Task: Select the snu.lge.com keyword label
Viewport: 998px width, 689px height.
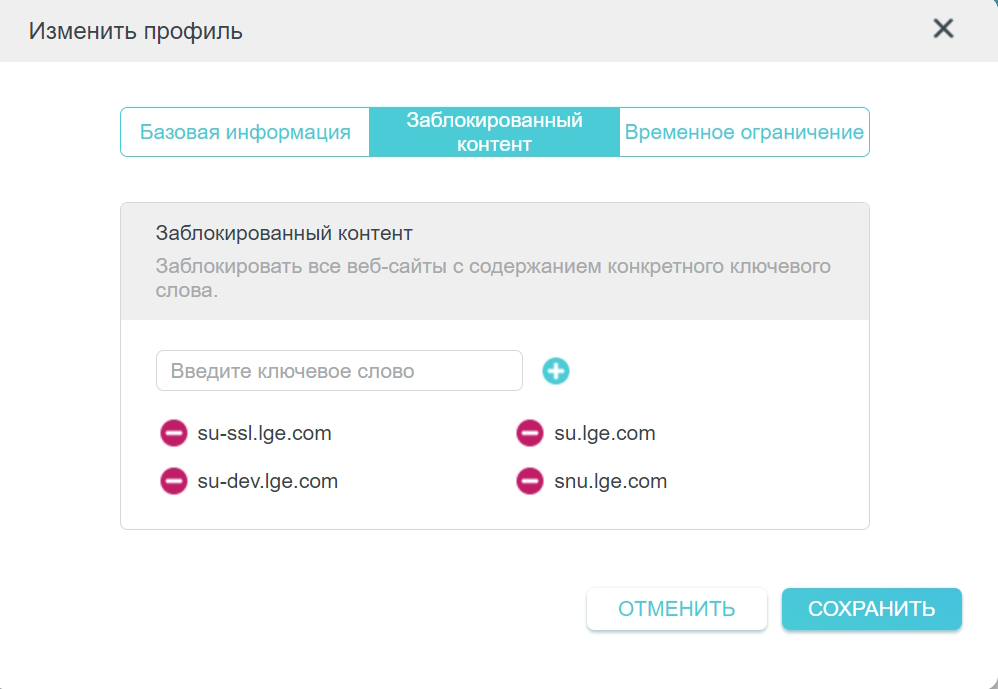Action: pos(610,481)
